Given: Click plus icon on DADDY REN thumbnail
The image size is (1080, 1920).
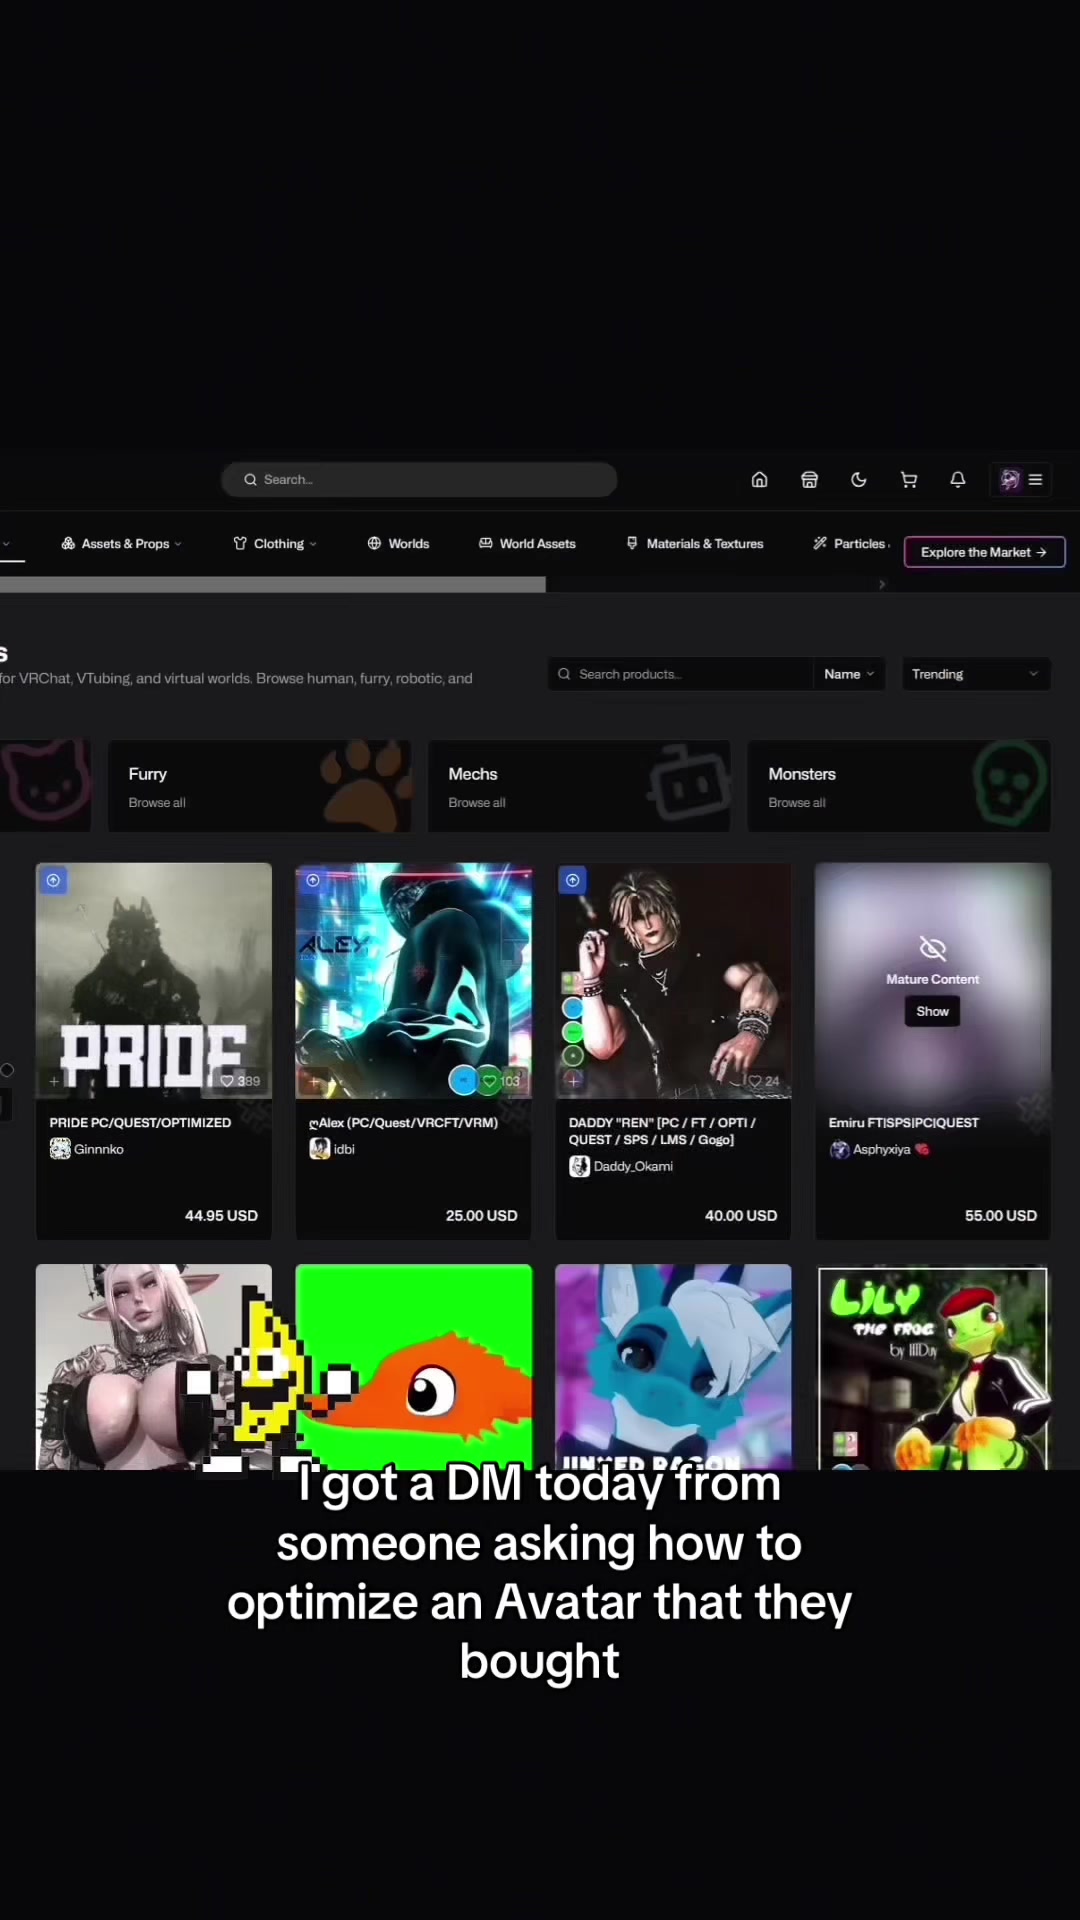Looking at the screenshot, I should (x=574, y=1081).
